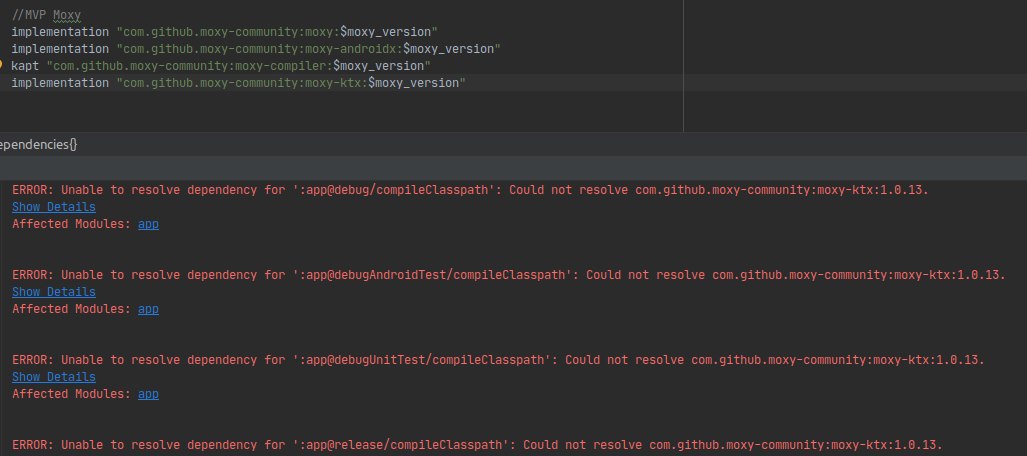Click 'Affected Modules:' label under the debugUnitTest error
The height and width of the screenshot is (456, 1027).
point(72,394)
